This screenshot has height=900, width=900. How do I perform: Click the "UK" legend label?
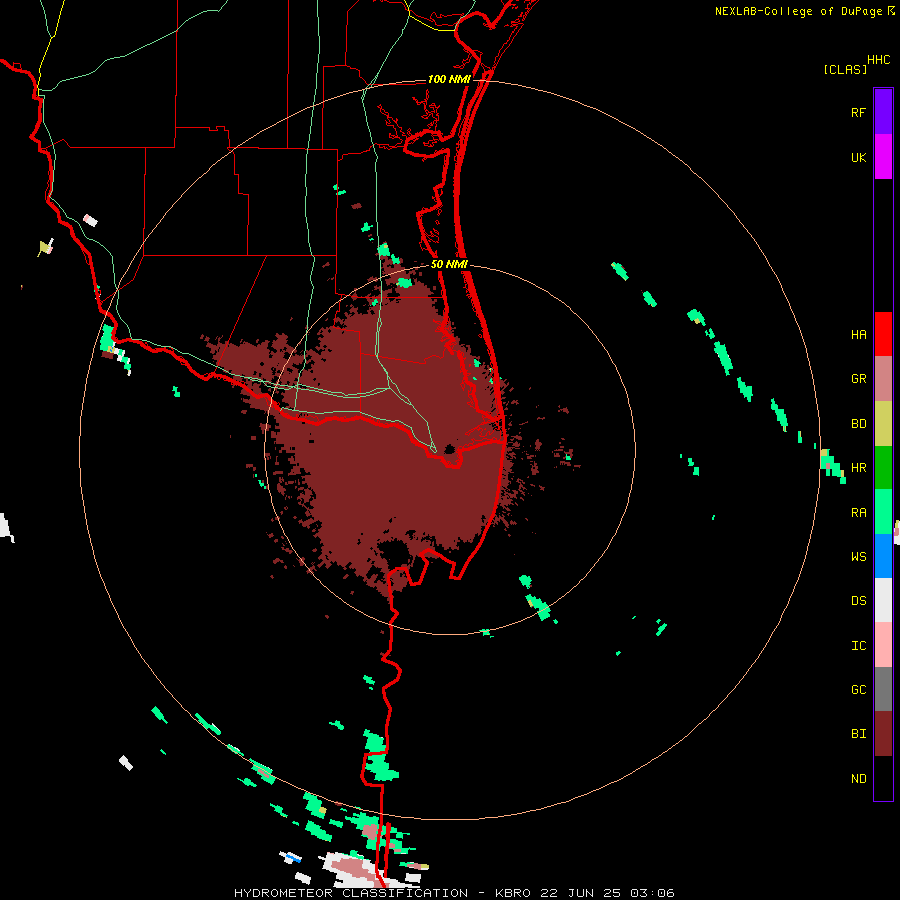tap(858, 157)
